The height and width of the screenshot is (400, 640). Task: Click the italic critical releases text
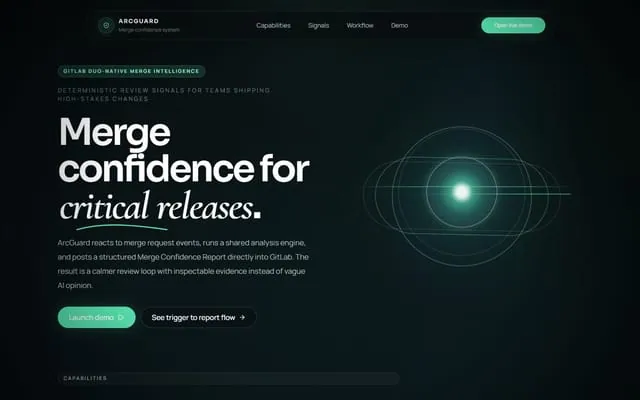(x=156, y=207)
